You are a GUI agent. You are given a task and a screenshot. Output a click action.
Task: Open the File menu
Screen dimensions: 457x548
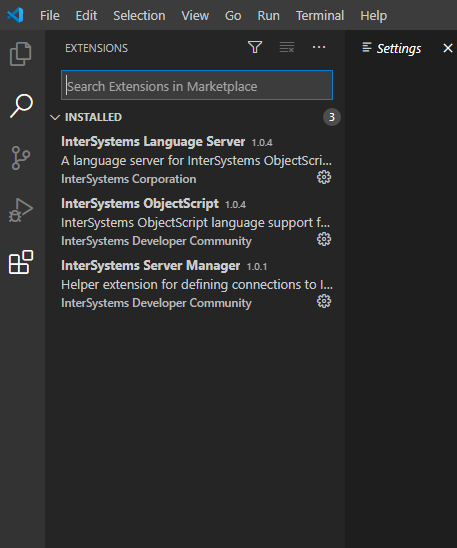[x=50, y=16]
